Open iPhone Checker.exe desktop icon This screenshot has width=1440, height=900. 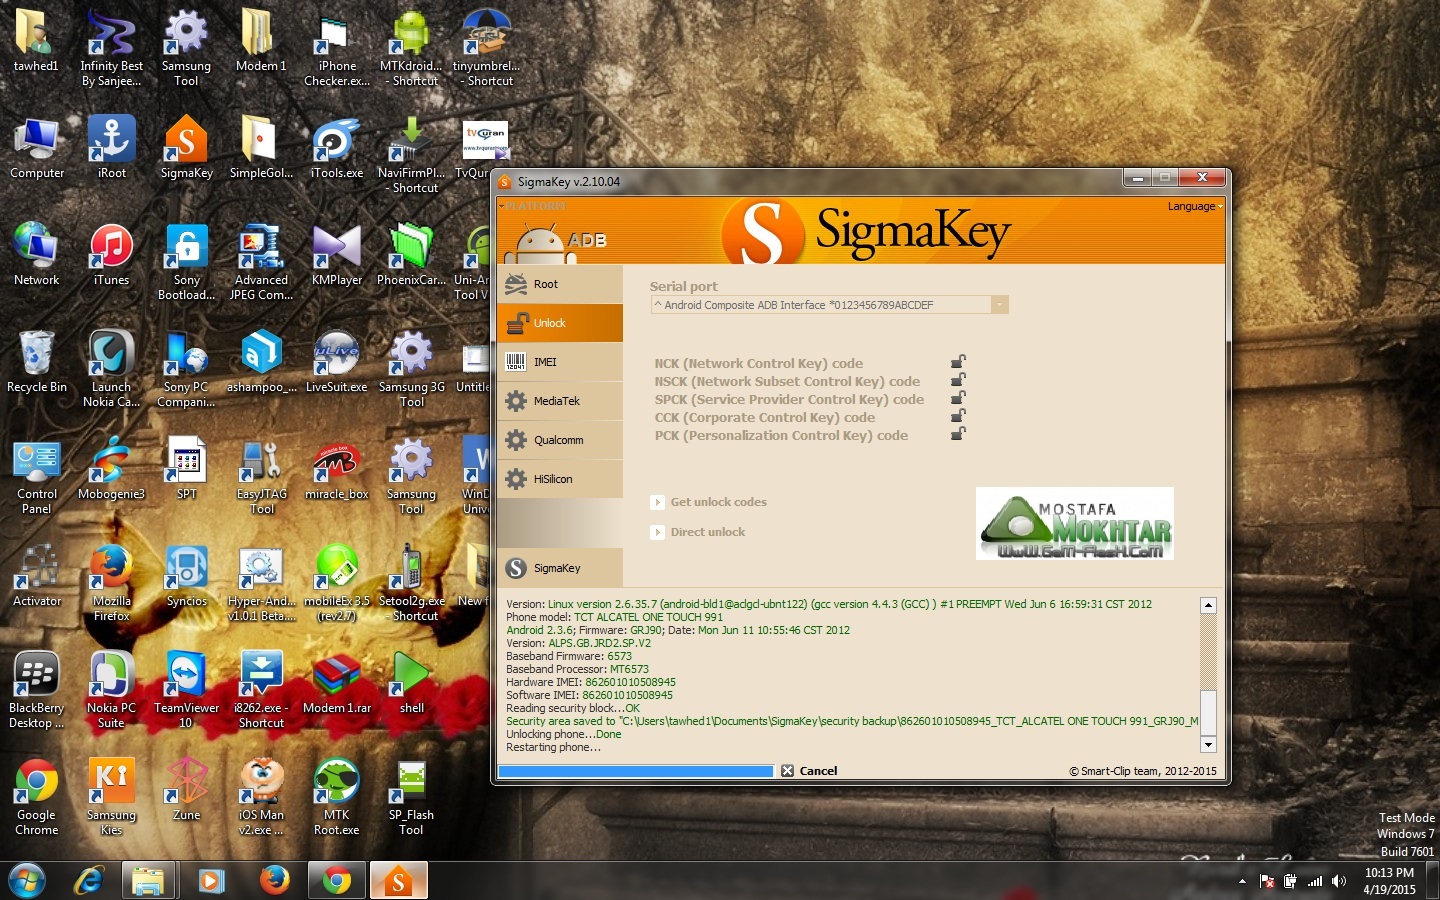337,48
